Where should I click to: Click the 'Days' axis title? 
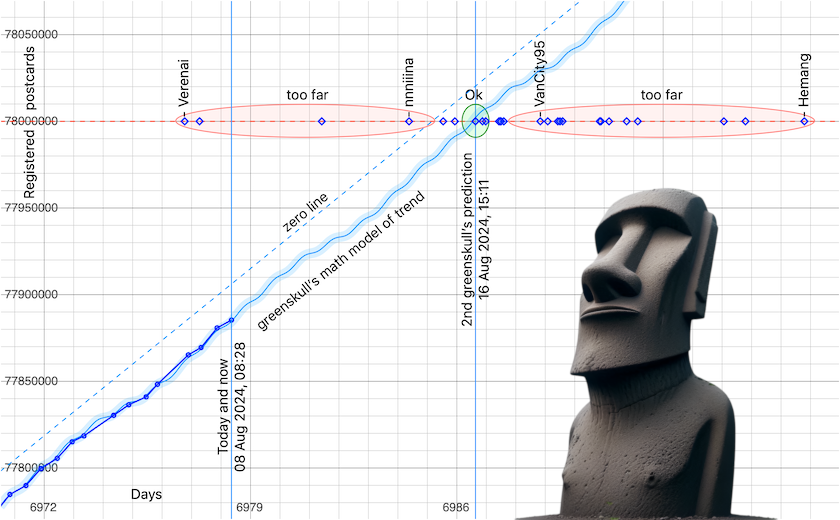click(146, 494)
